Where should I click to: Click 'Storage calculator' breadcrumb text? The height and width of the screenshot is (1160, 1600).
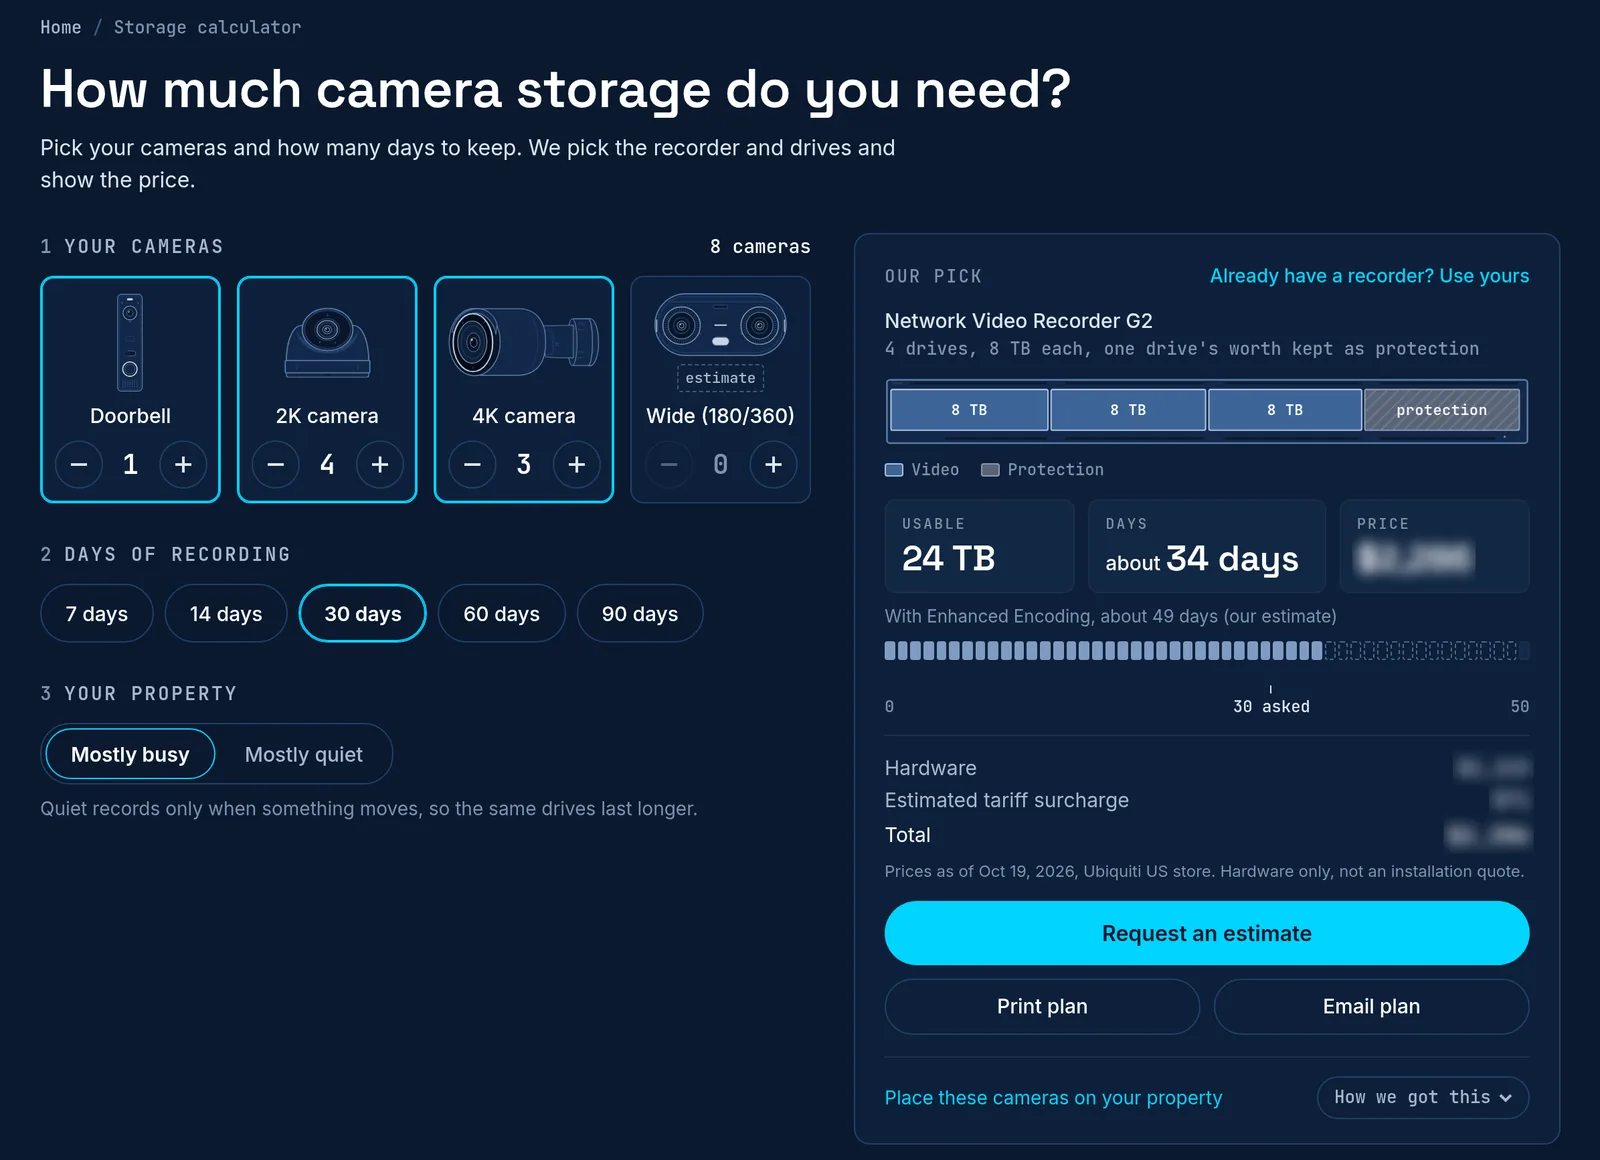[x=207, y=27]
